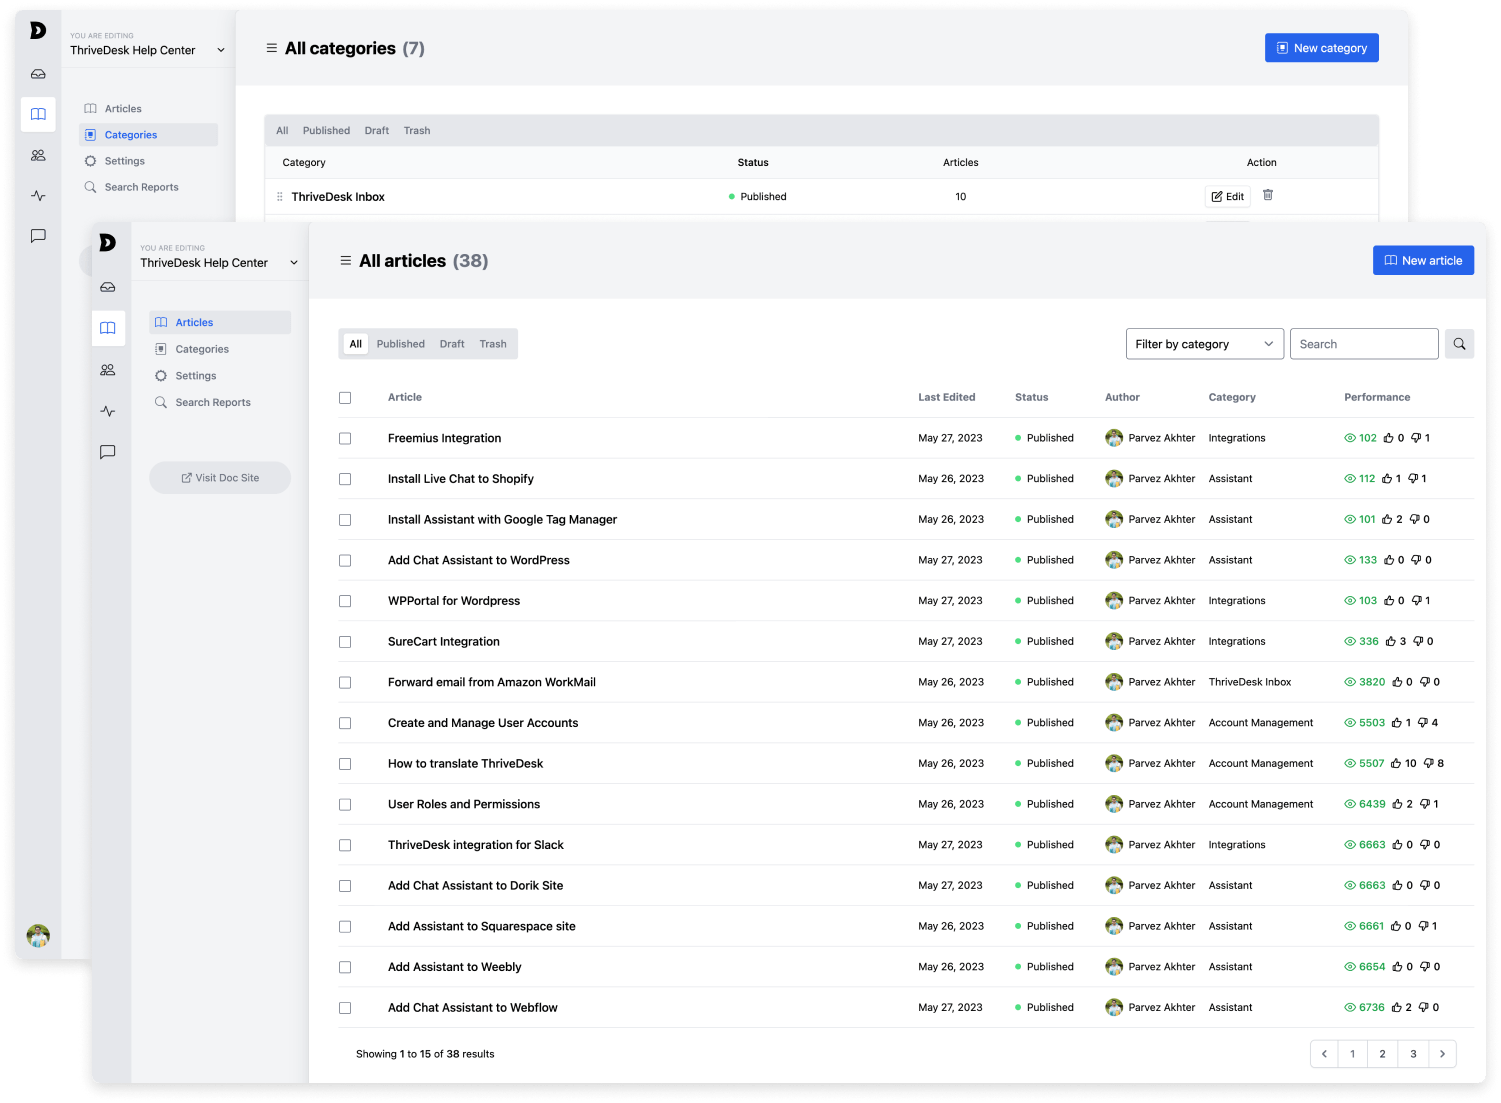Screen dimensions: 1501x1103
Task: Check the box for User Roles and Permissions
Action: click(x=345, y=805)
